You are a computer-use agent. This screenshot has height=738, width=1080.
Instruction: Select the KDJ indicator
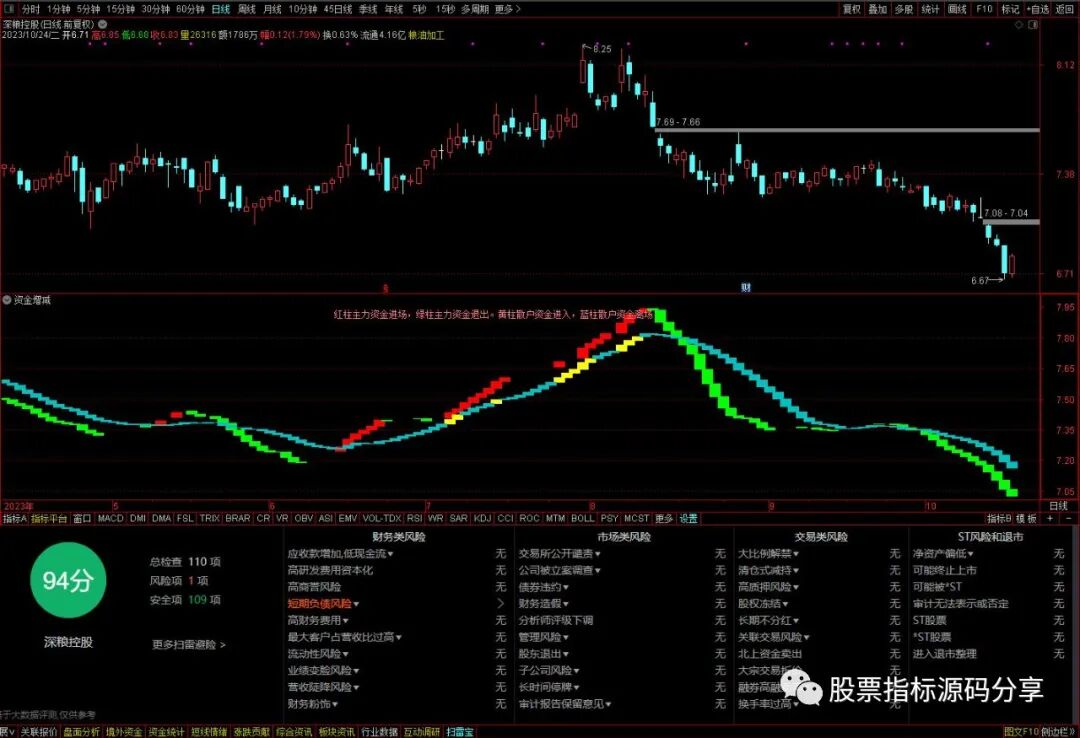coord(482,518)
